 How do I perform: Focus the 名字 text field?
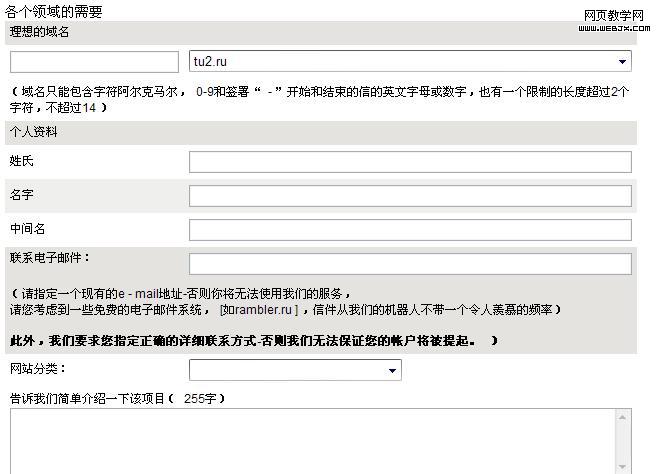click(x=410, y=196)
